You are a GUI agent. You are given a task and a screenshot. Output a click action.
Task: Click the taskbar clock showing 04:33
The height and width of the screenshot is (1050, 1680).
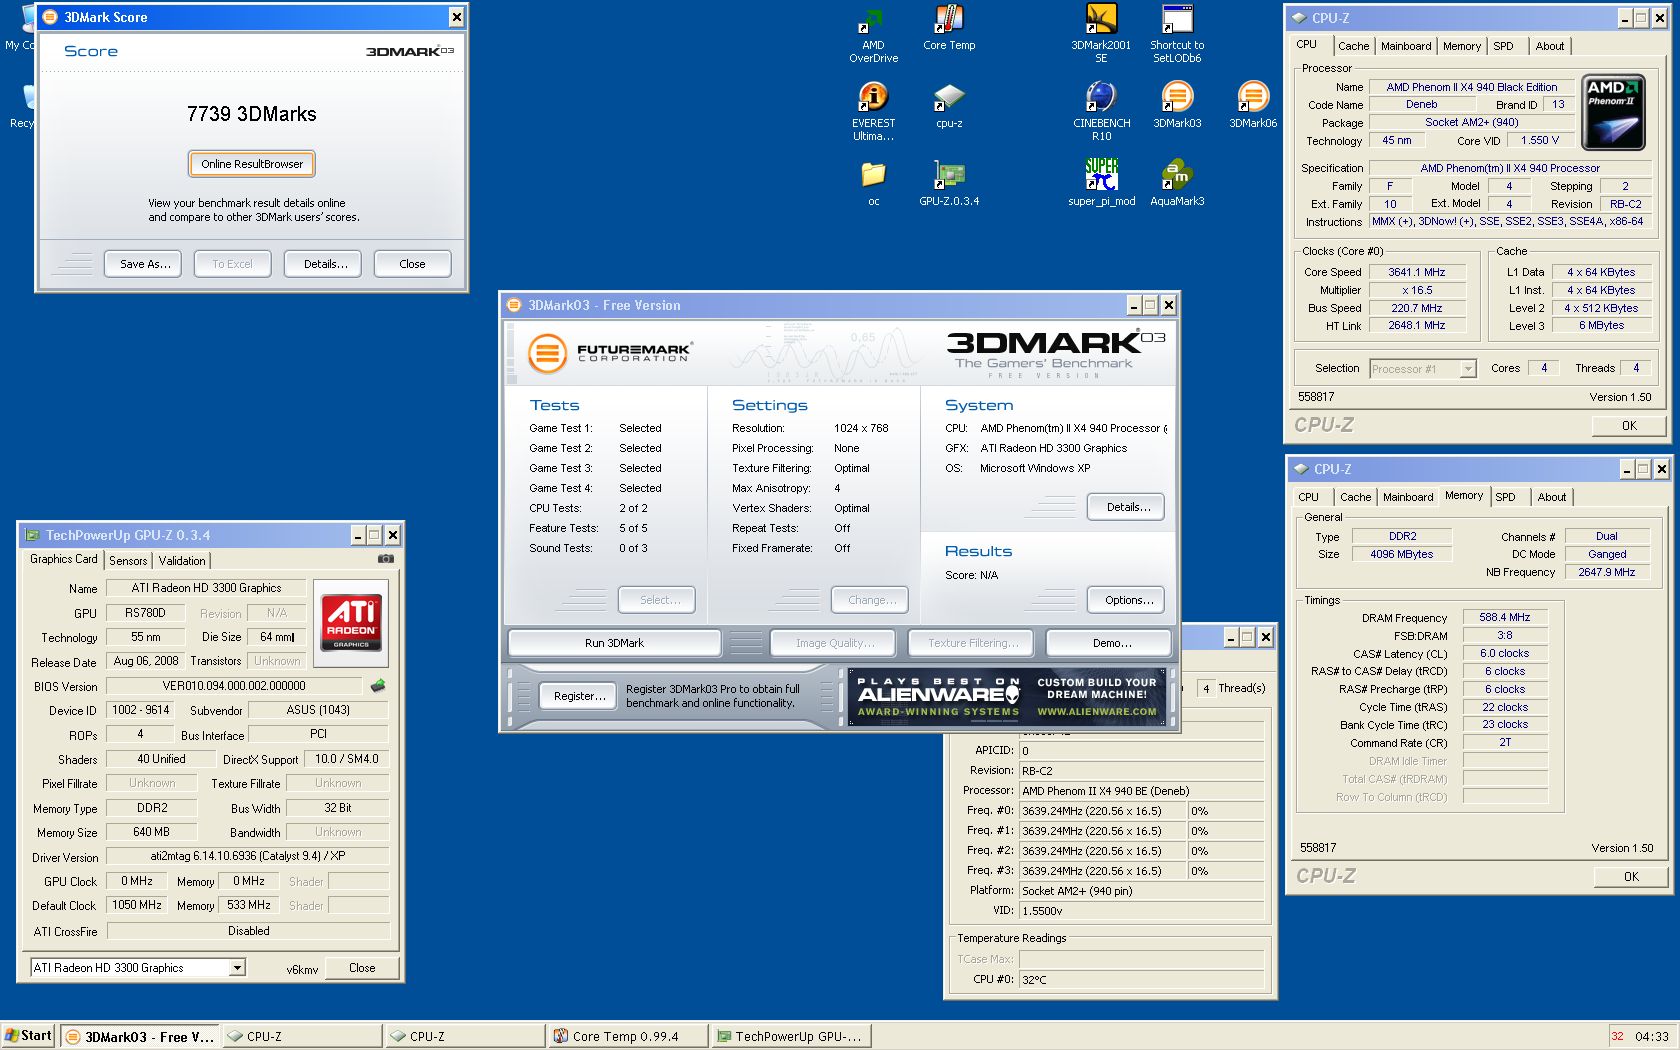(x=1652, y=1036)
